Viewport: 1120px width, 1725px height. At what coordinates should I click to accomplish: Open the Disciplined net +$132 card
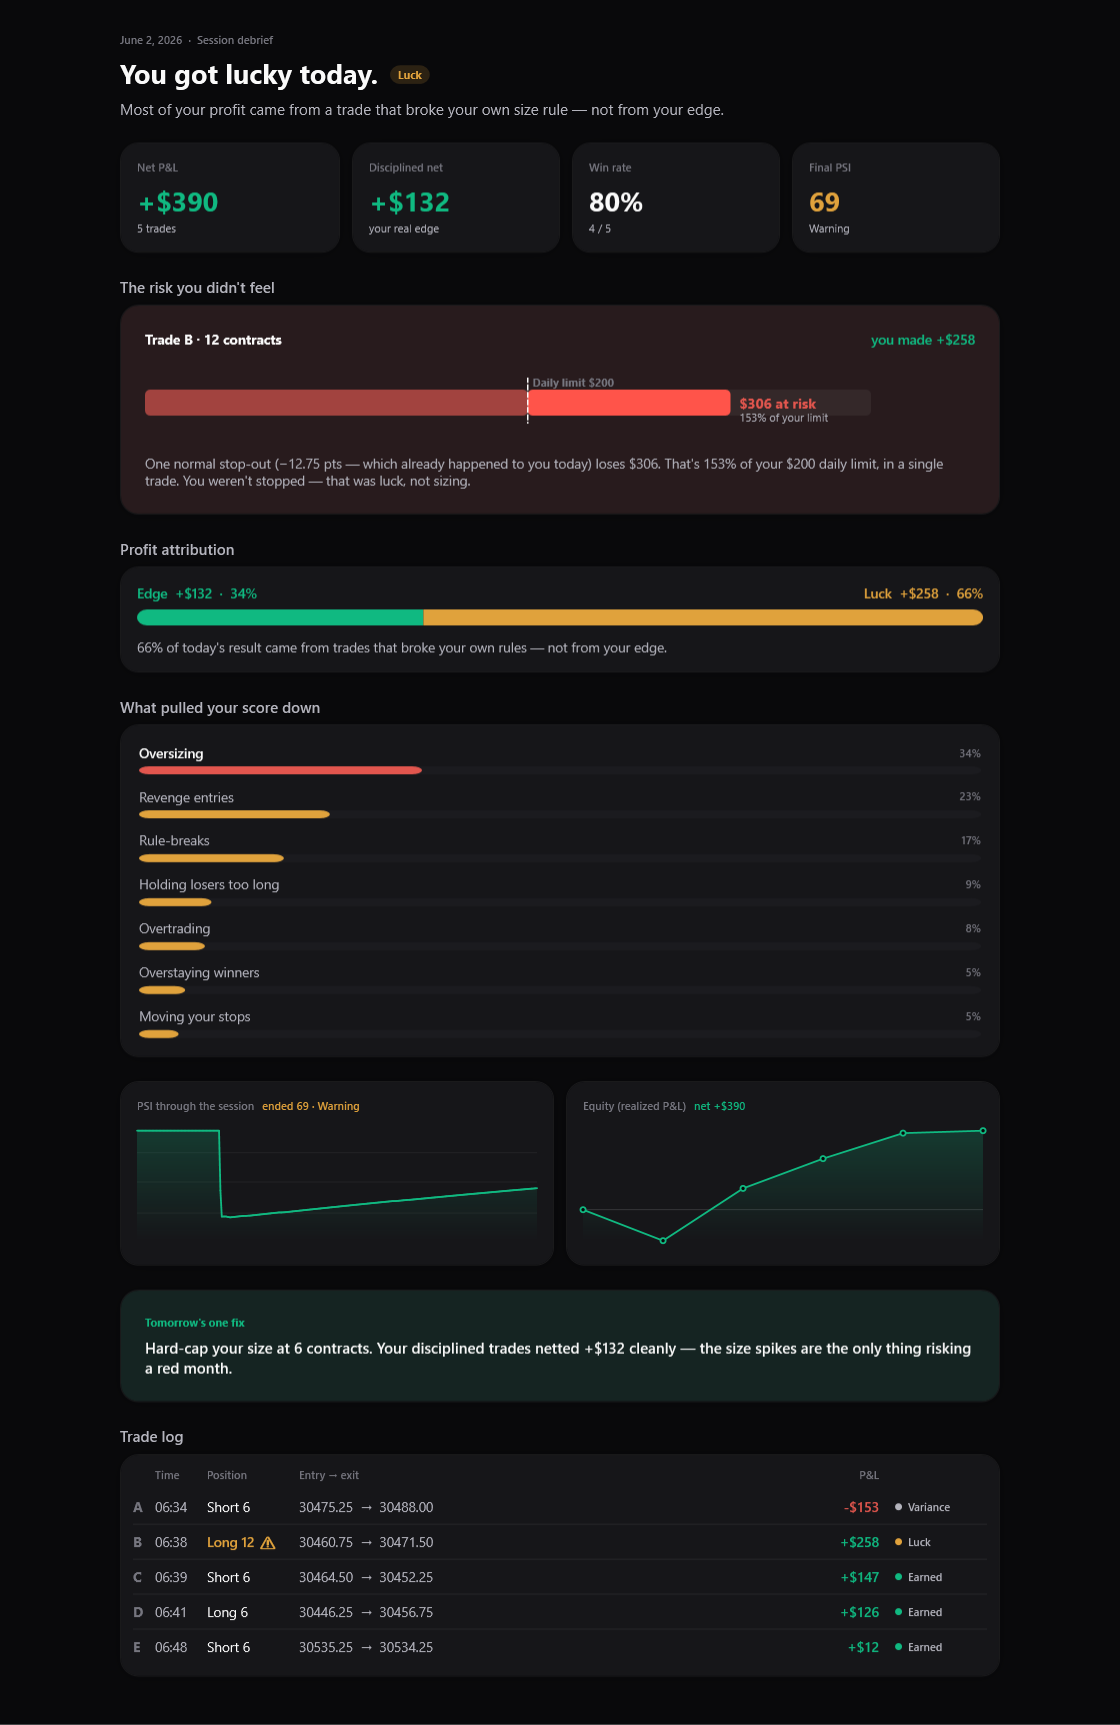pyautogui.click(x=456, y=198)
